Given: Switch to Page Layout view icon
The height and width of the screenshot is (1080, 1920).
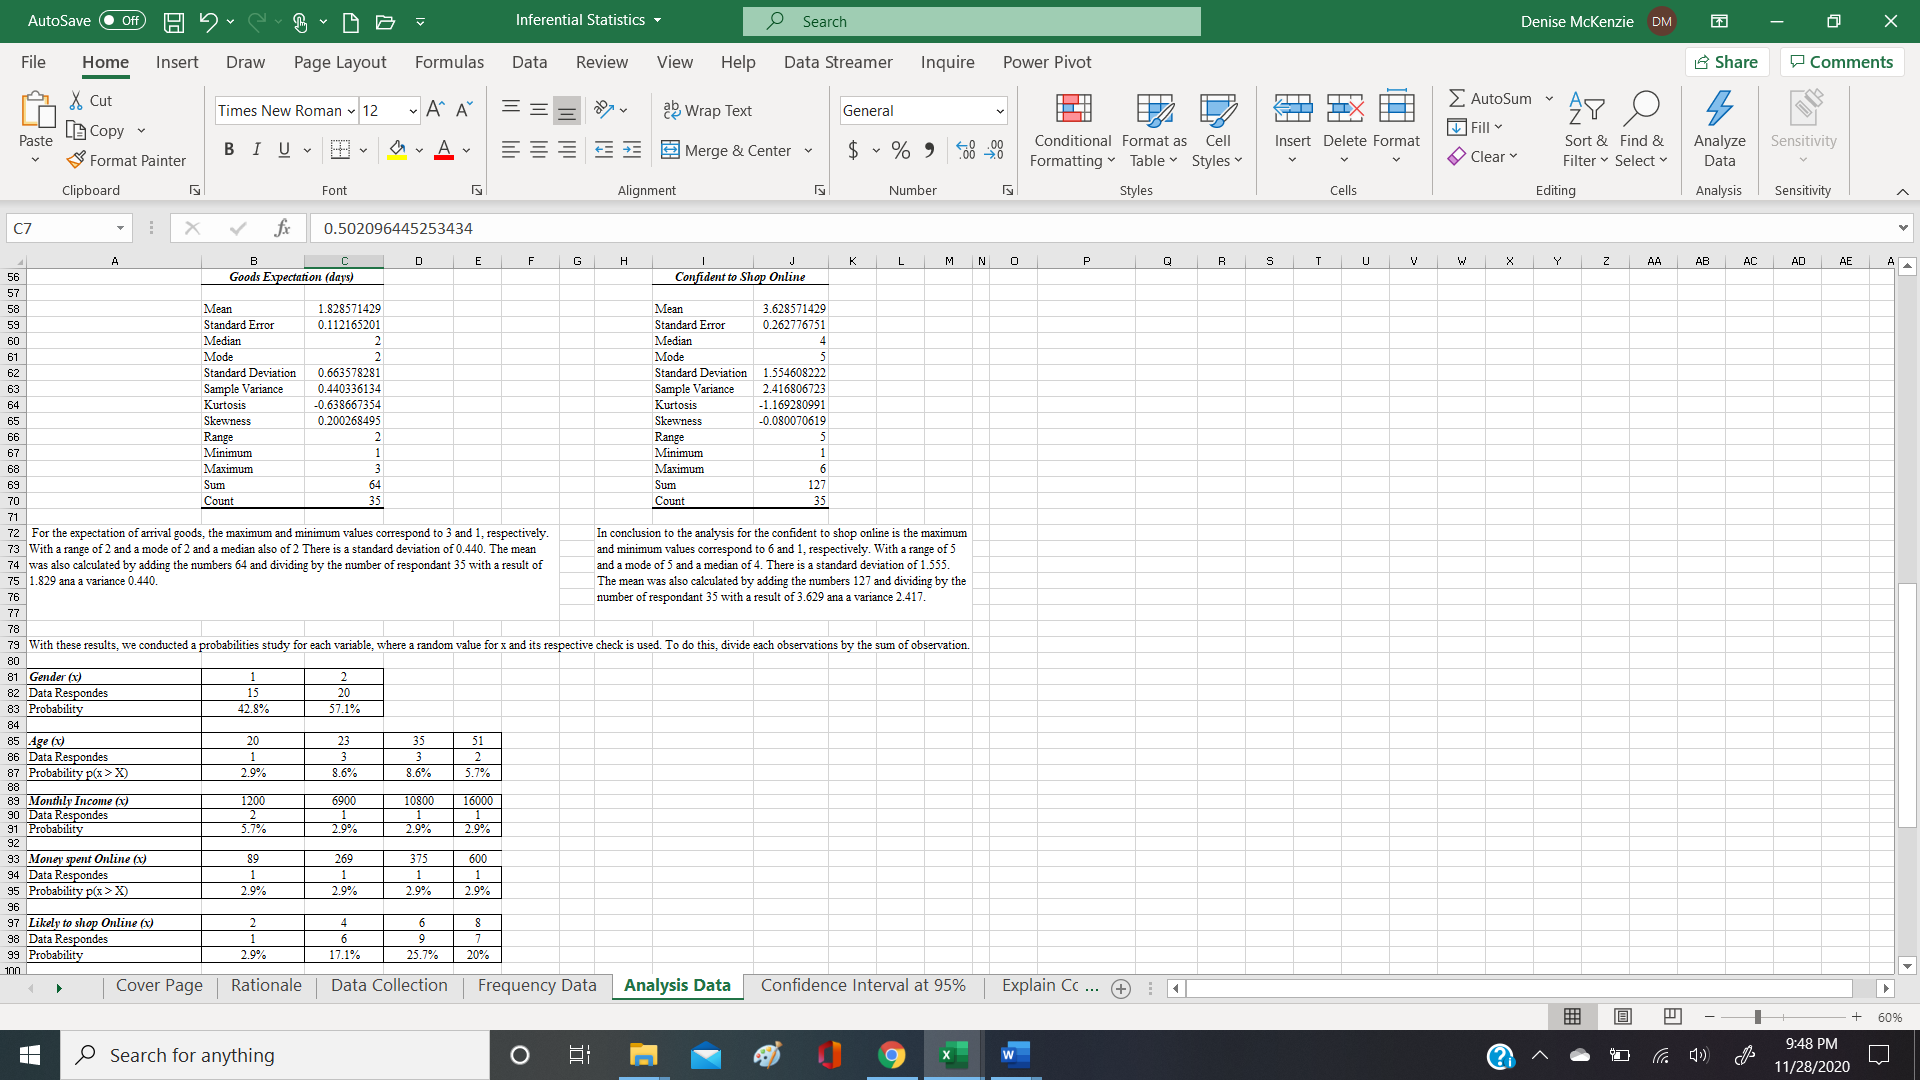Looking at the screenshot, I should point(1623,1017).
